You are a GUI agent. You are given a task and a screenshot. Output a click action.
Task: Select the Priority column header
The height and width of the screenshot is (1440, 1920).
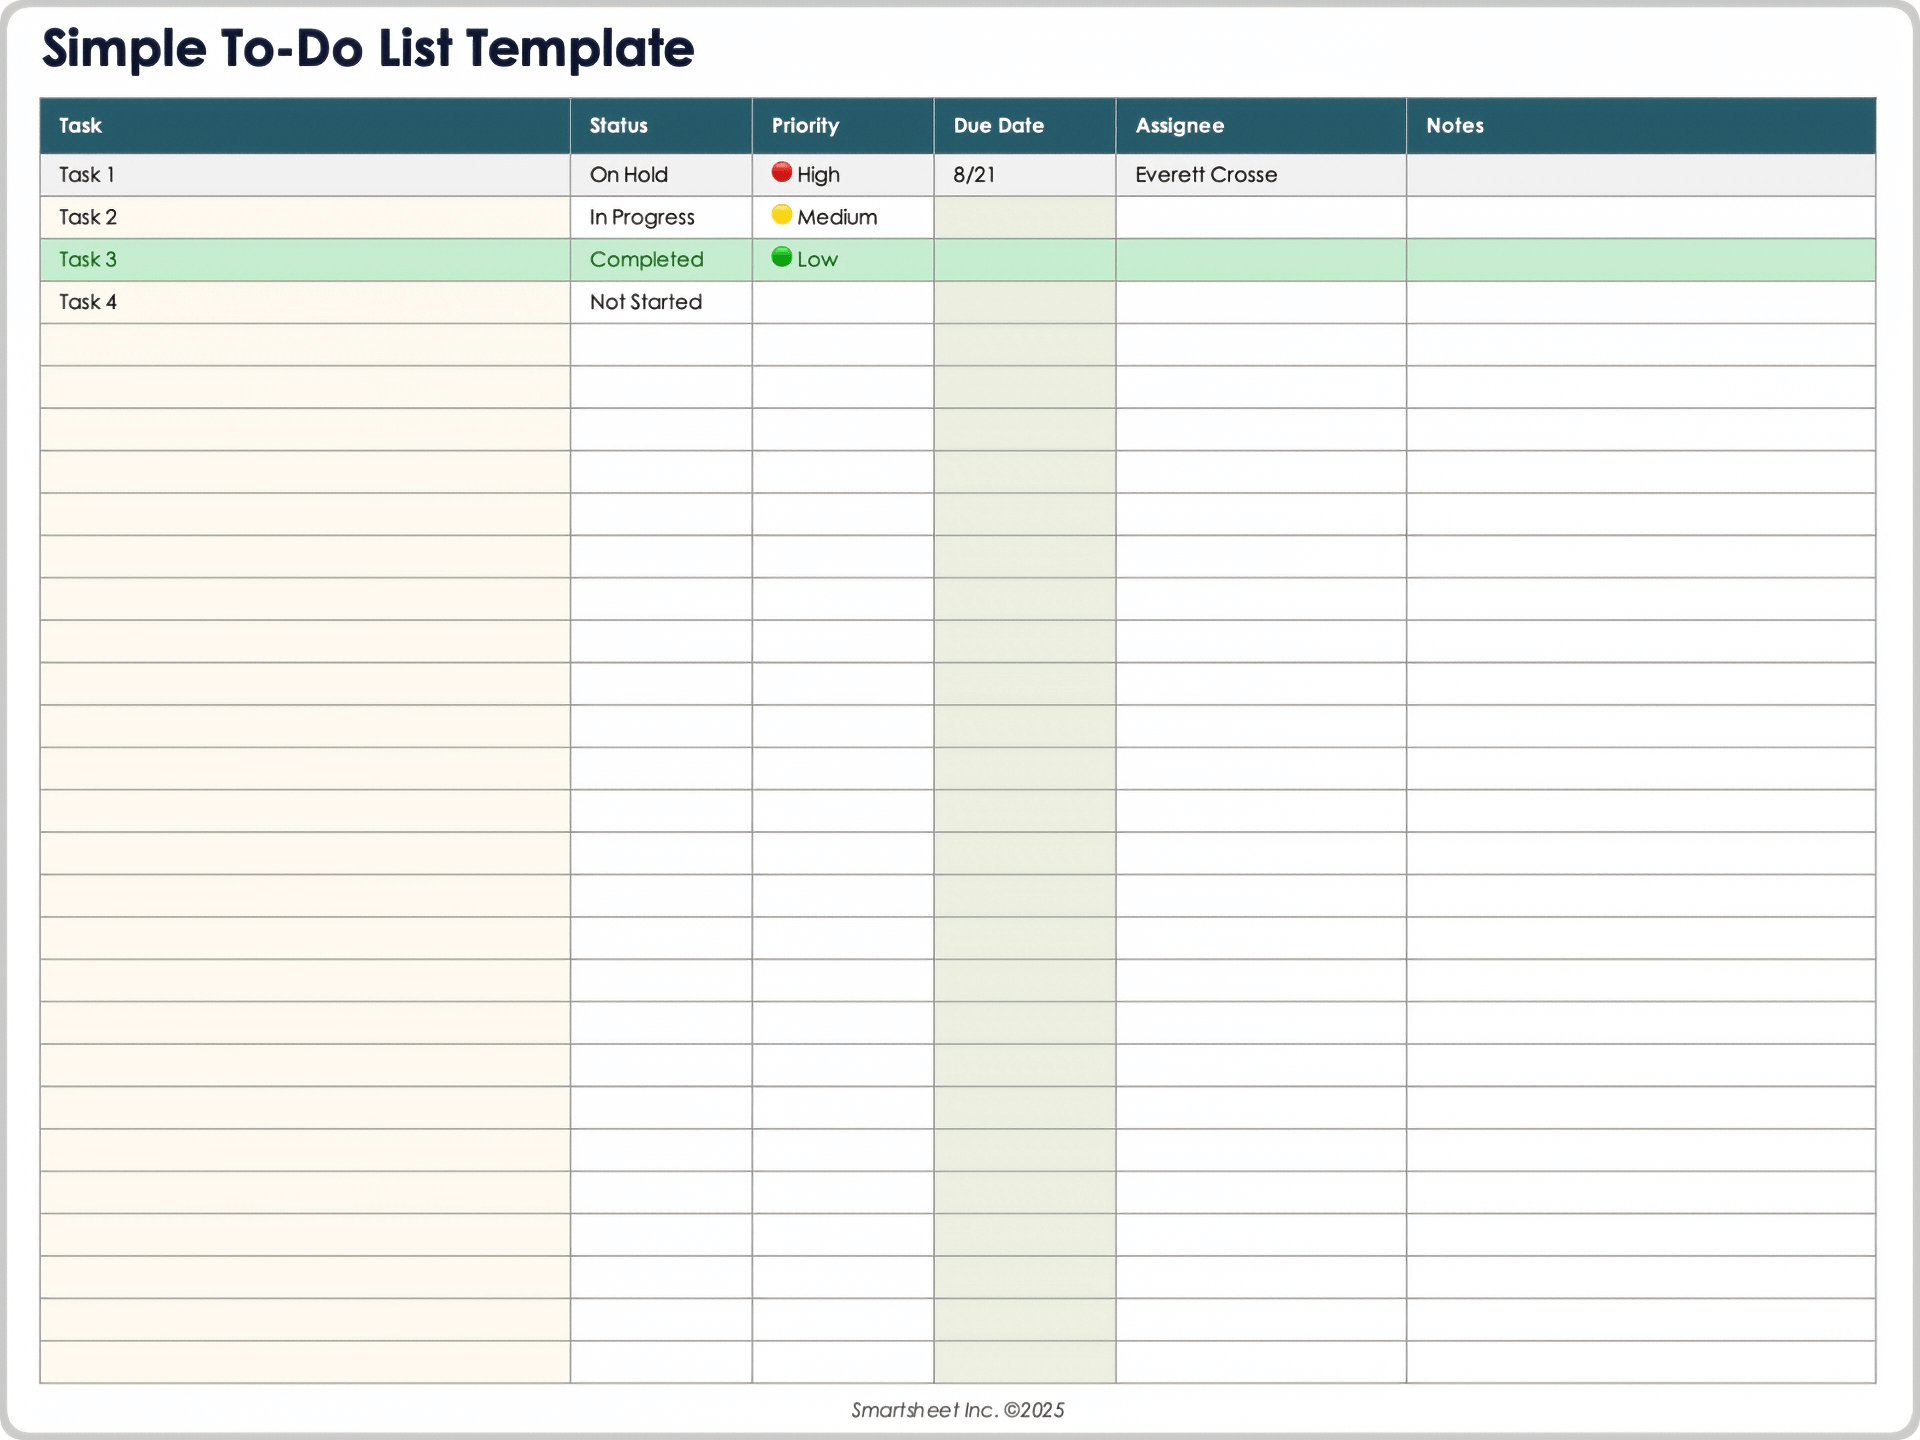tap(806, 125)
